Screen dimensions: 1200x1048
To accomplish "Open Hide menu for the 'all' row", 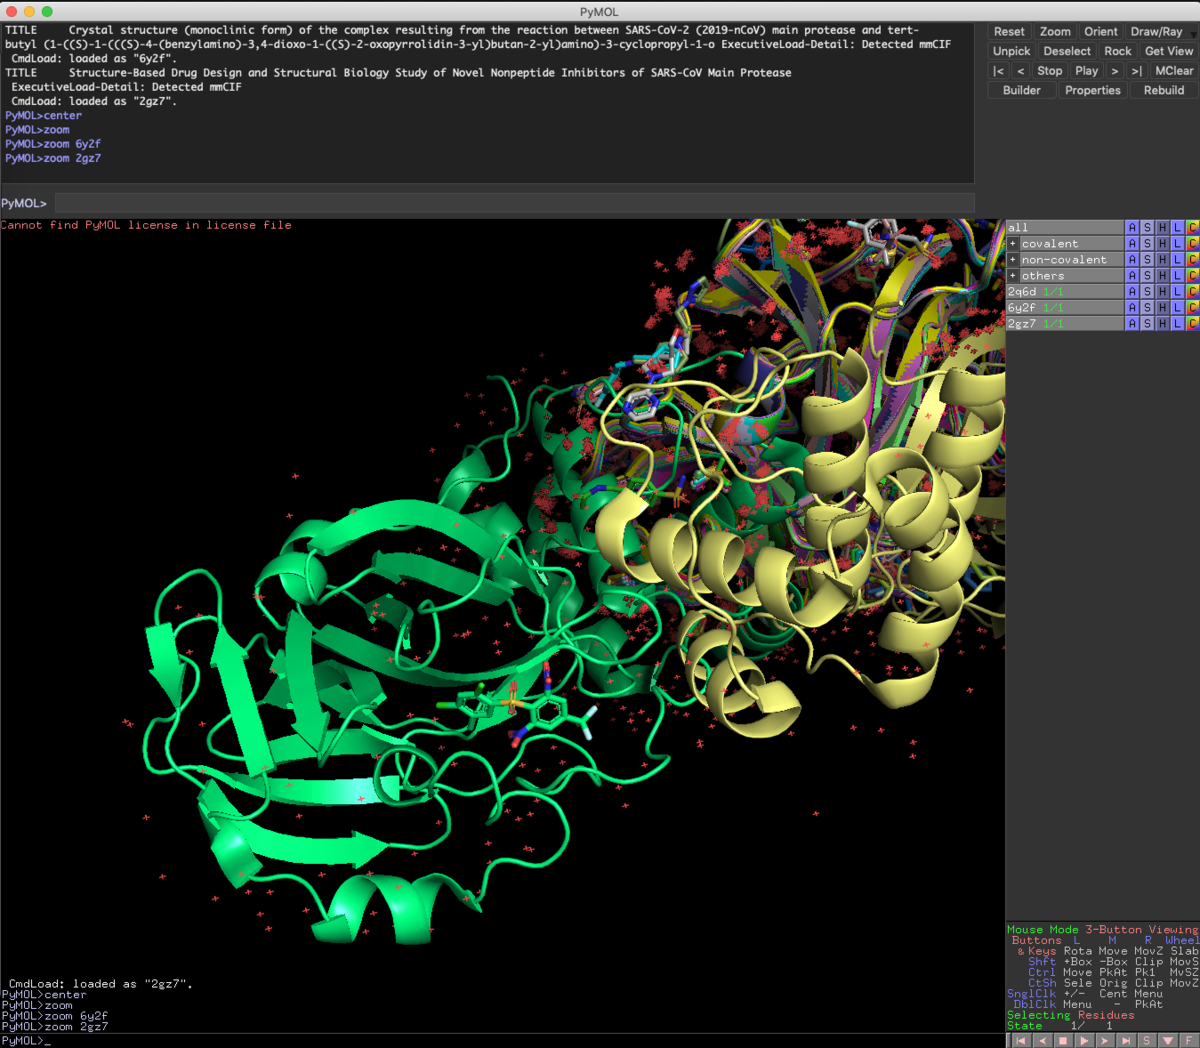I will 1162,228.
